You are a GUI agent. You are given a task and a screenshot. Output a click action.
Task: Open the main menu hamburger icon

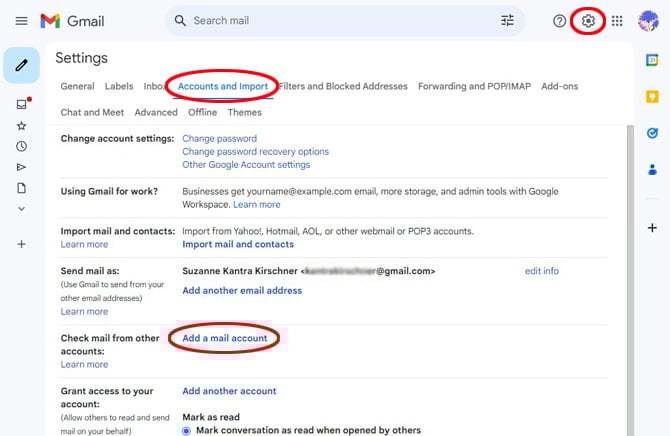click(x=21, y=21)
